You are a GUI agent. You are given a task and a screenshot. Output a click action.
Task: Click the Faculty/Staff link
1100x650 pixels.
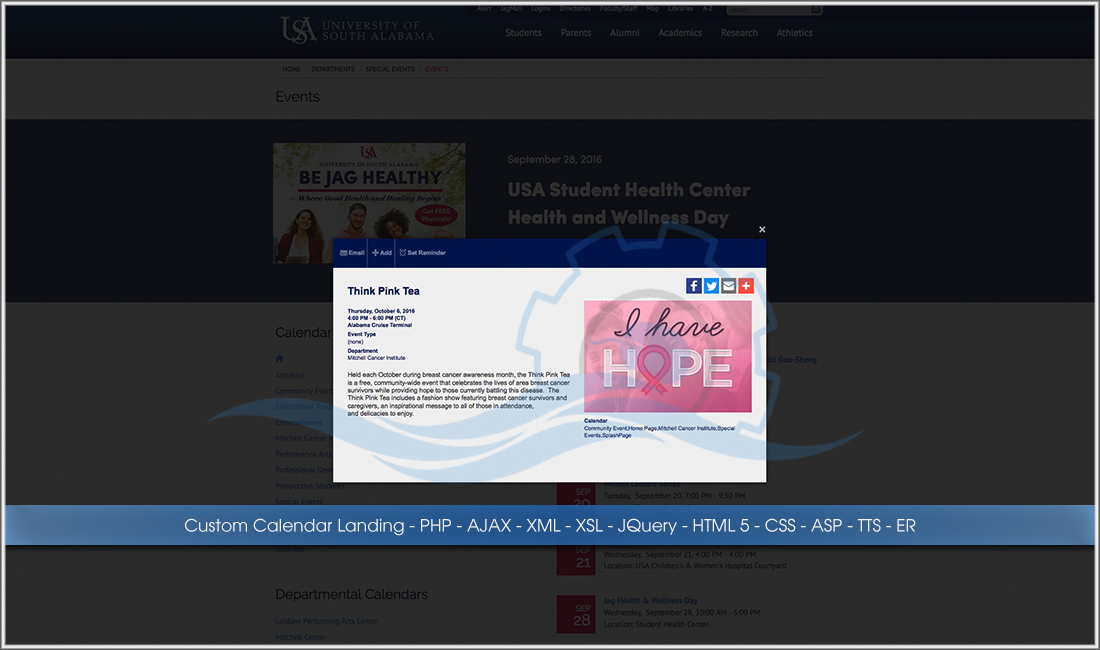tap(618, 9)
